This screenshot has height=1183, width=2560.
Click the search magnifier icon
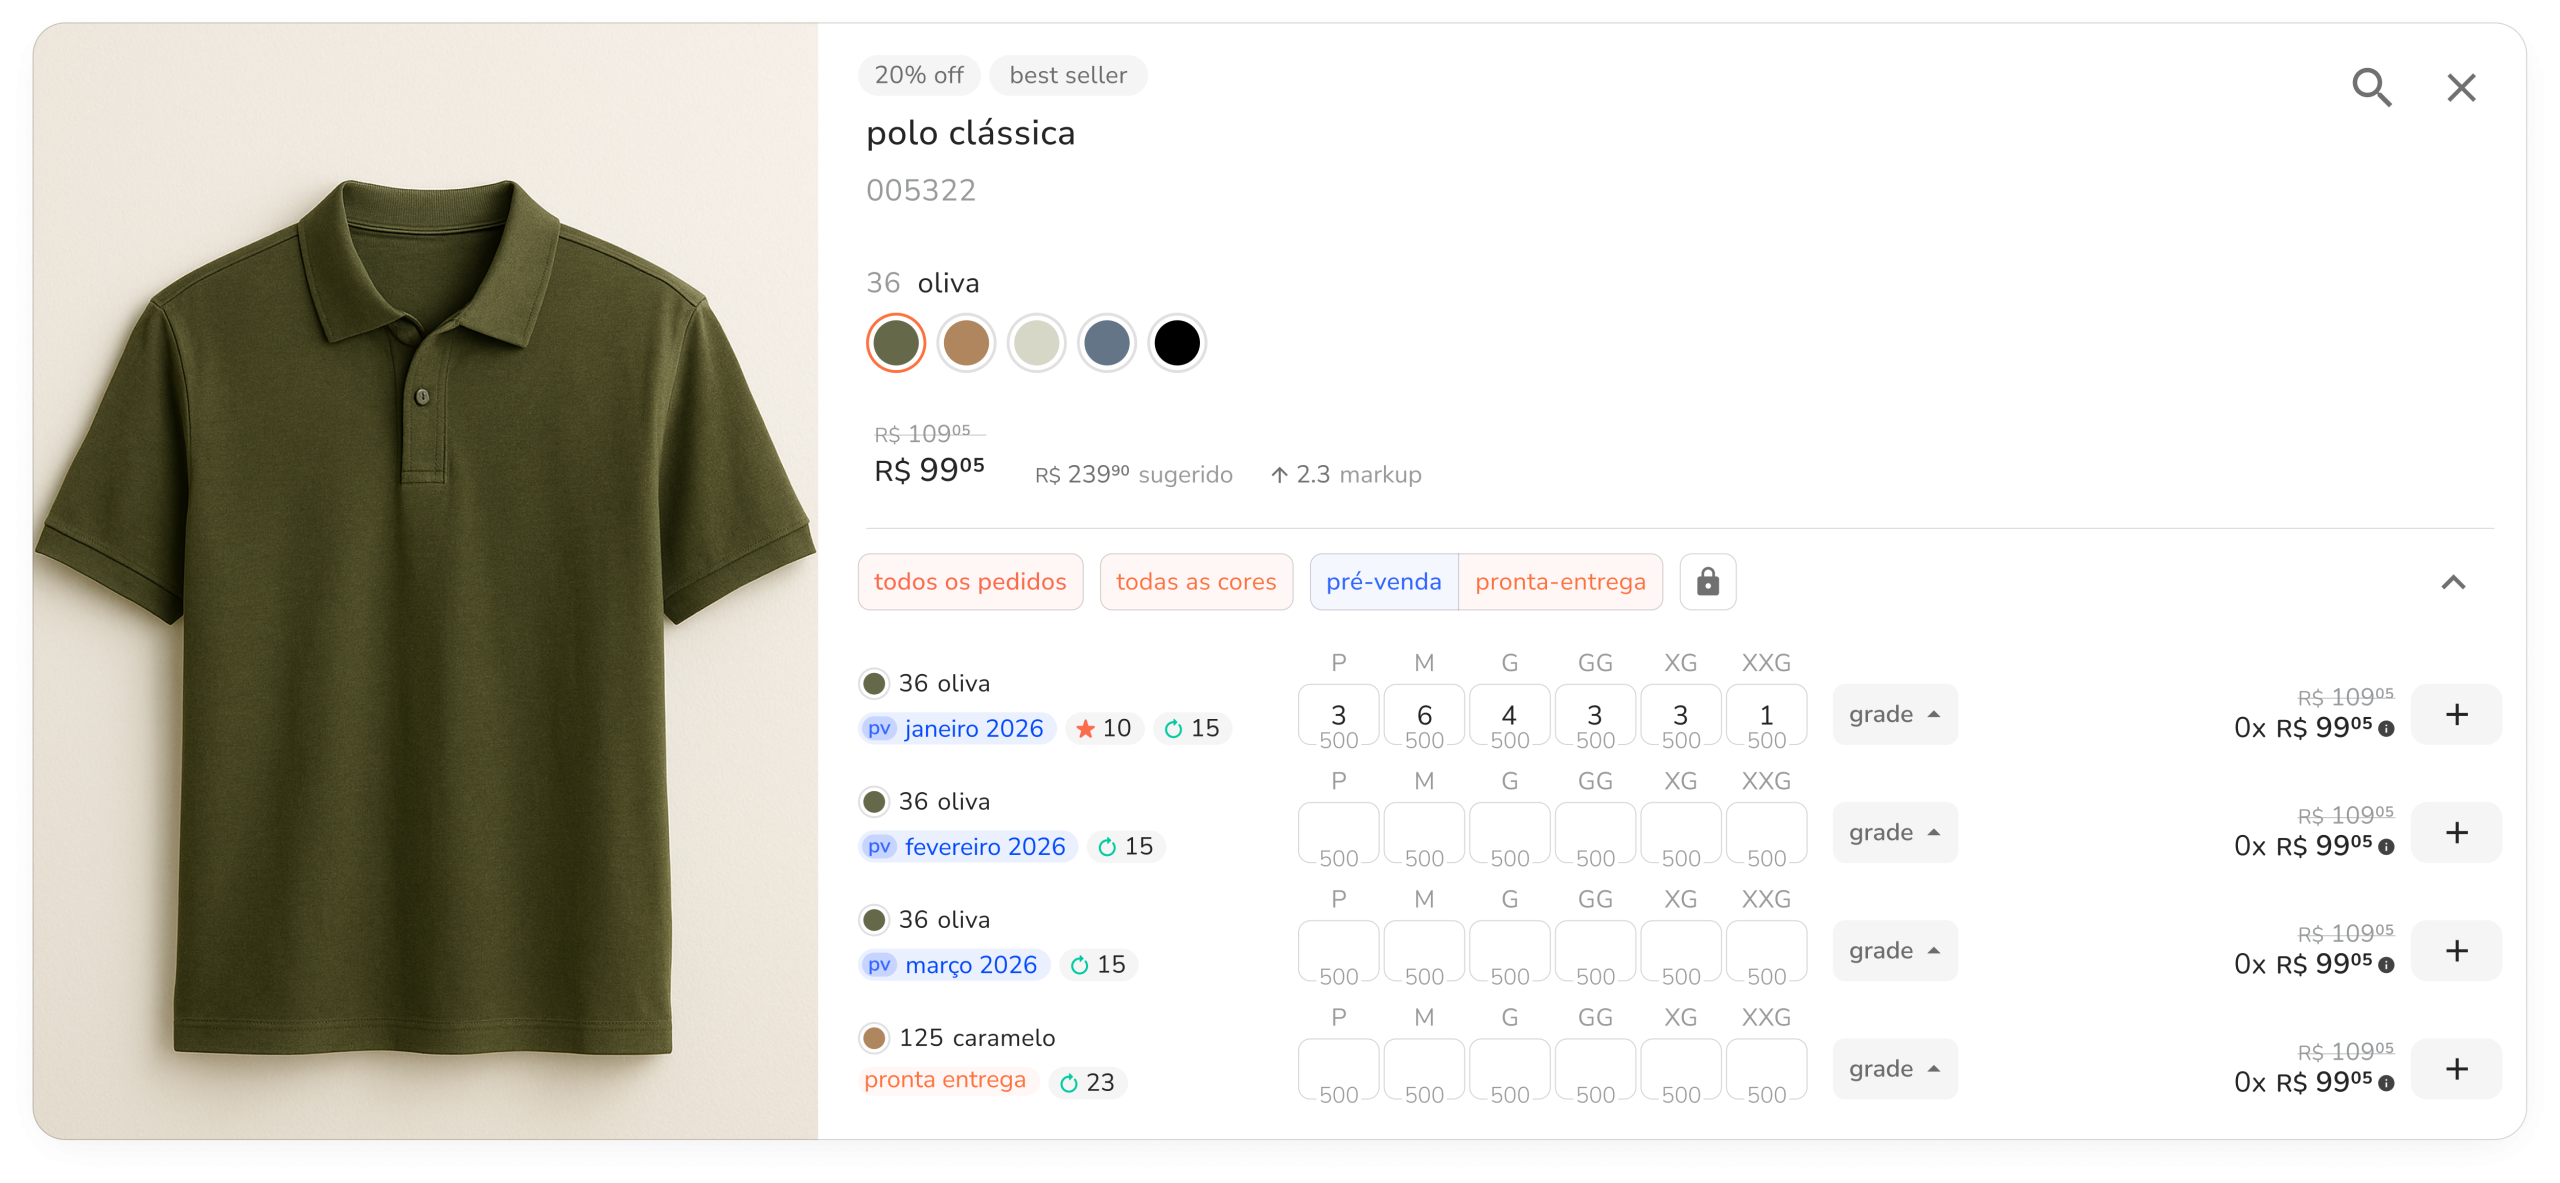[2371, 88]
